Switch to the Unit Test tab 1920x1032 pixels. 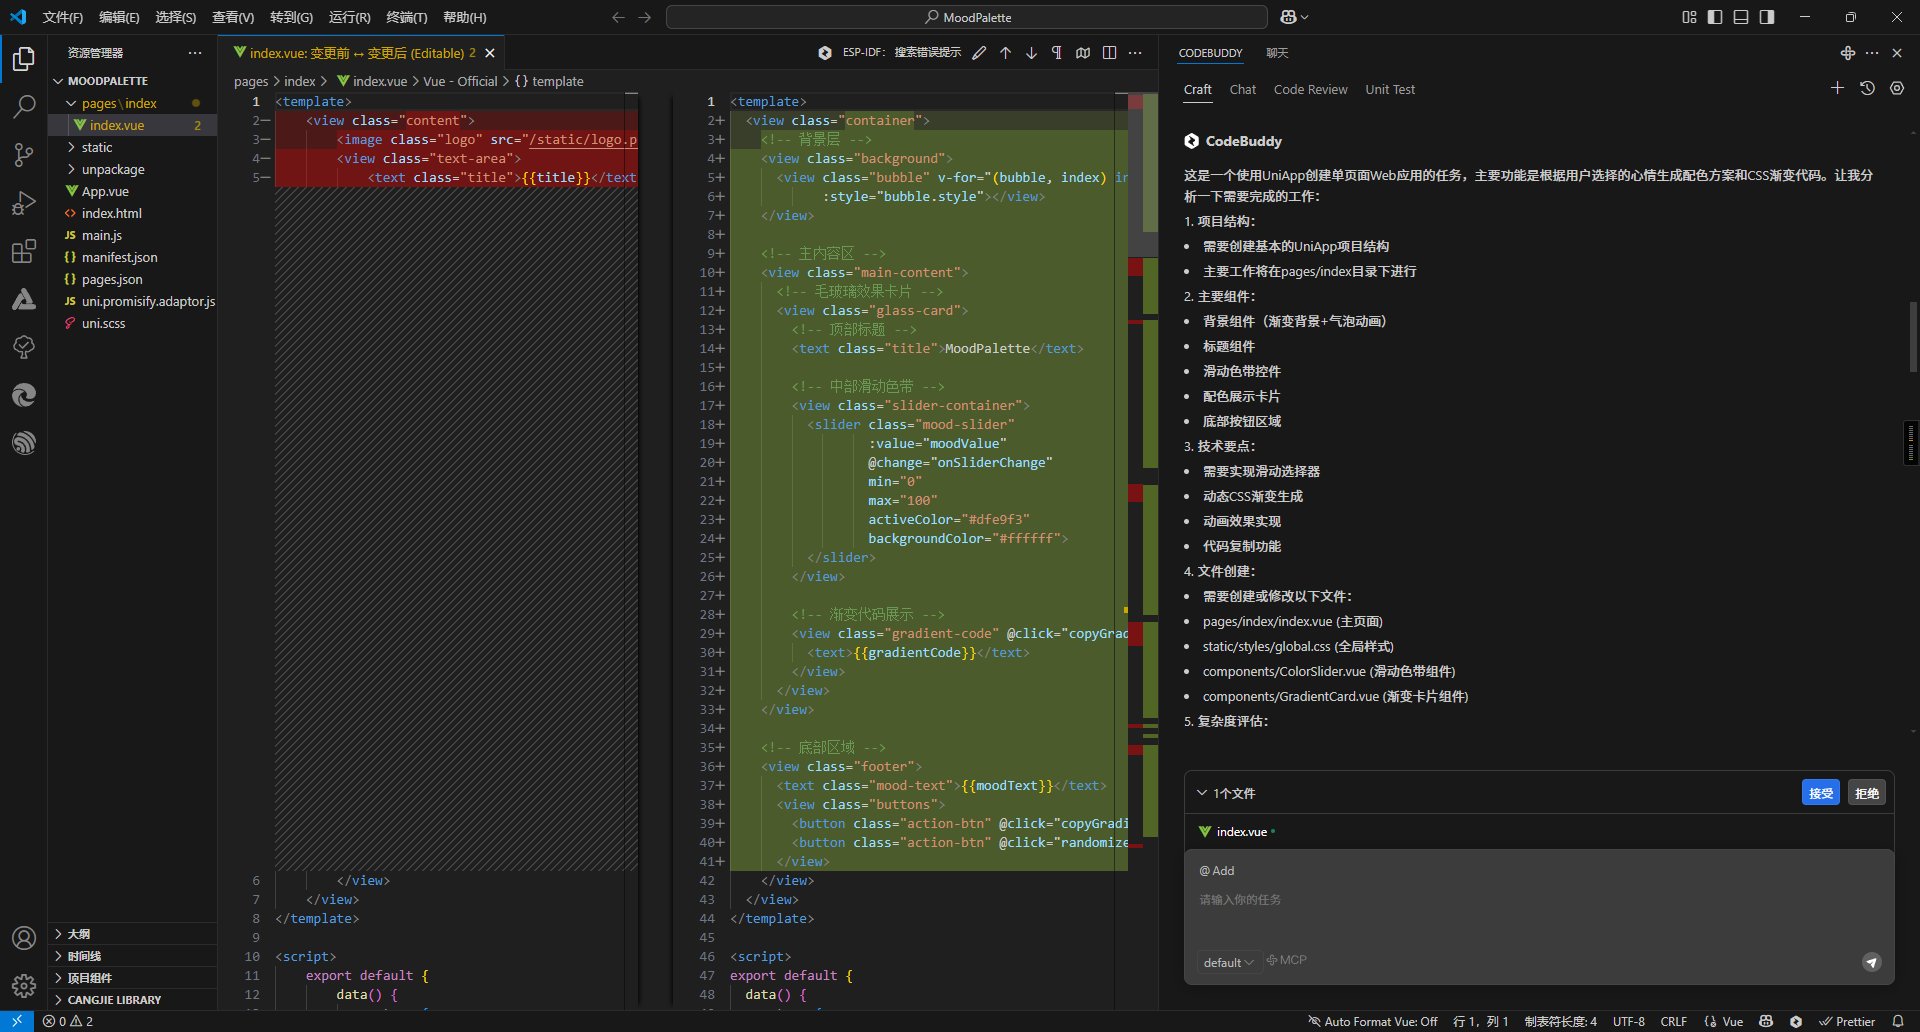tap(1390, 89)
